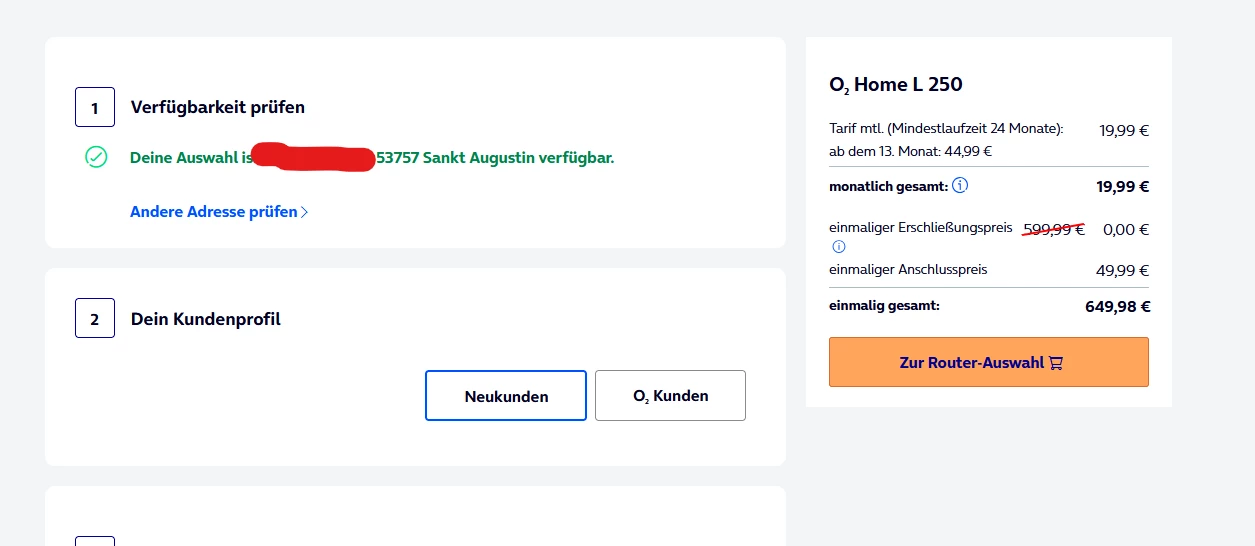Open info icon under "einmaliger Erschließungspreis"

(x=838, y=247)
